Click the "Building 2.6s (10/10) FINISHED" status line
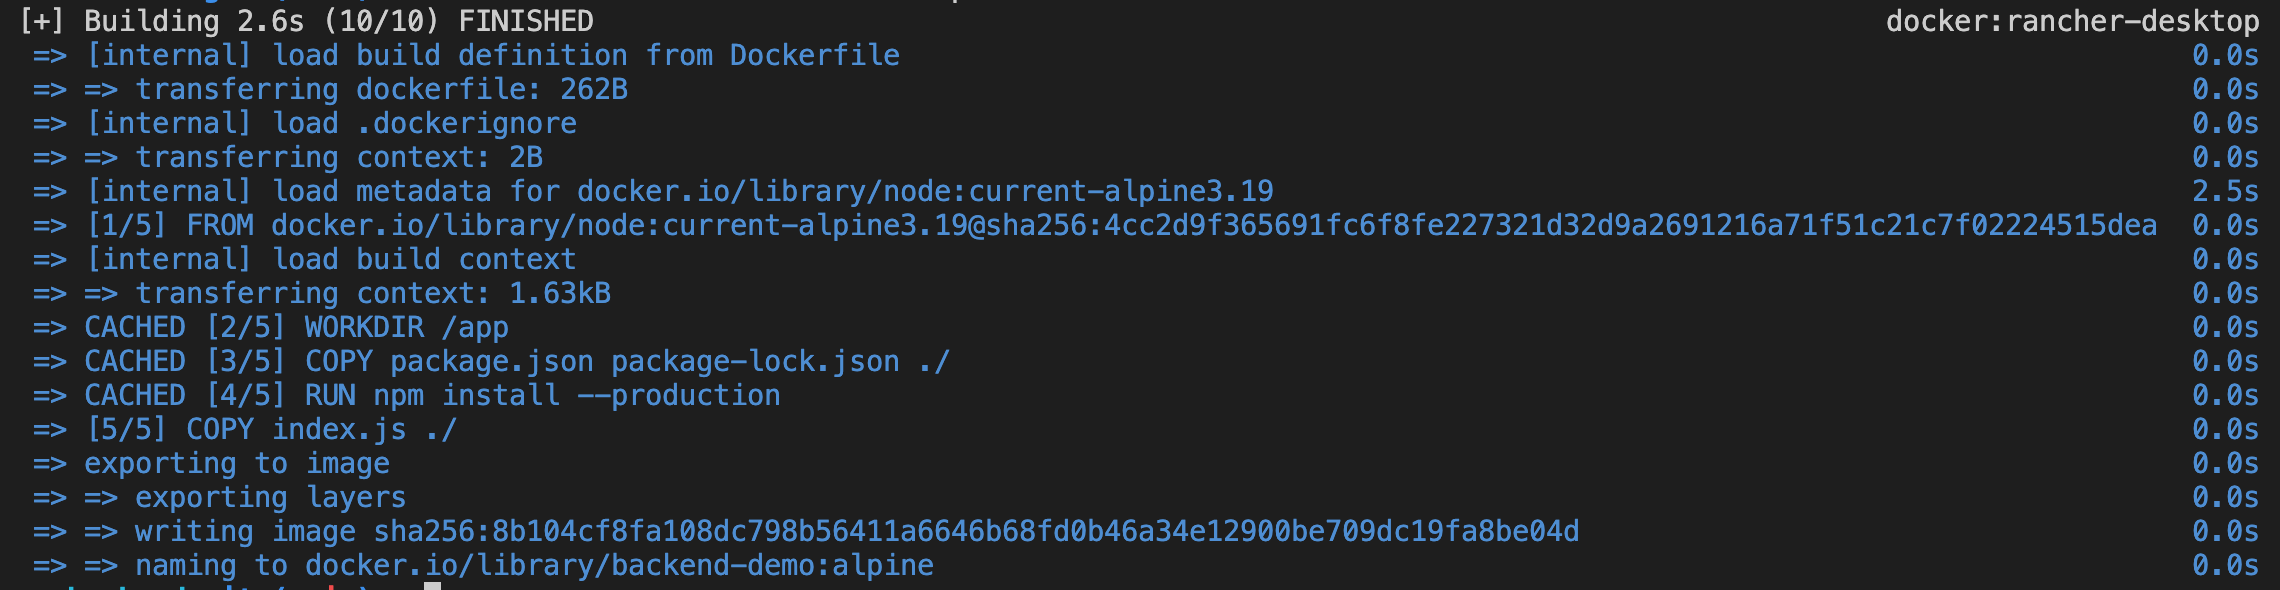The width and height of the screenshot is (2280, 590). point(338,21)
